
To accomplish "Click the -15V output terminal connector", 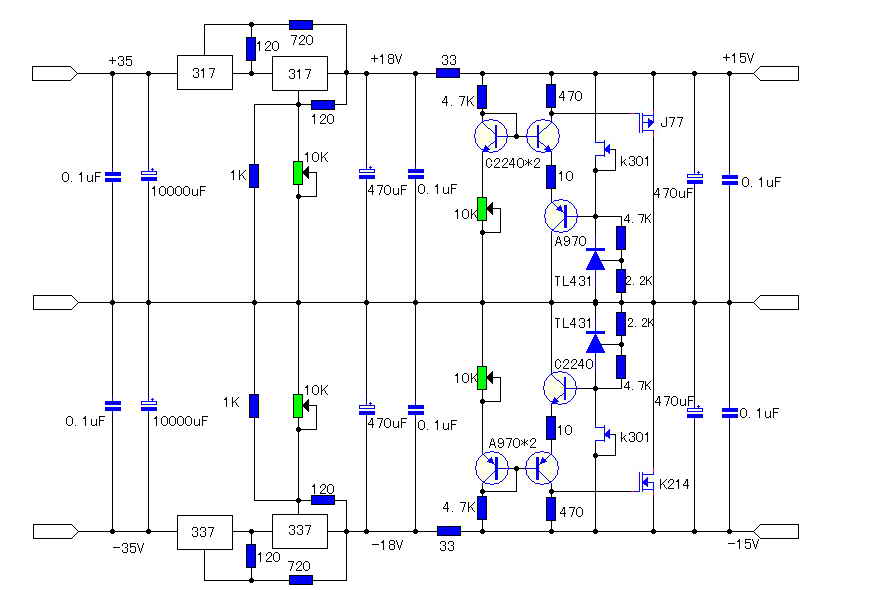I will pyautogui.click(x=776, y=532).
